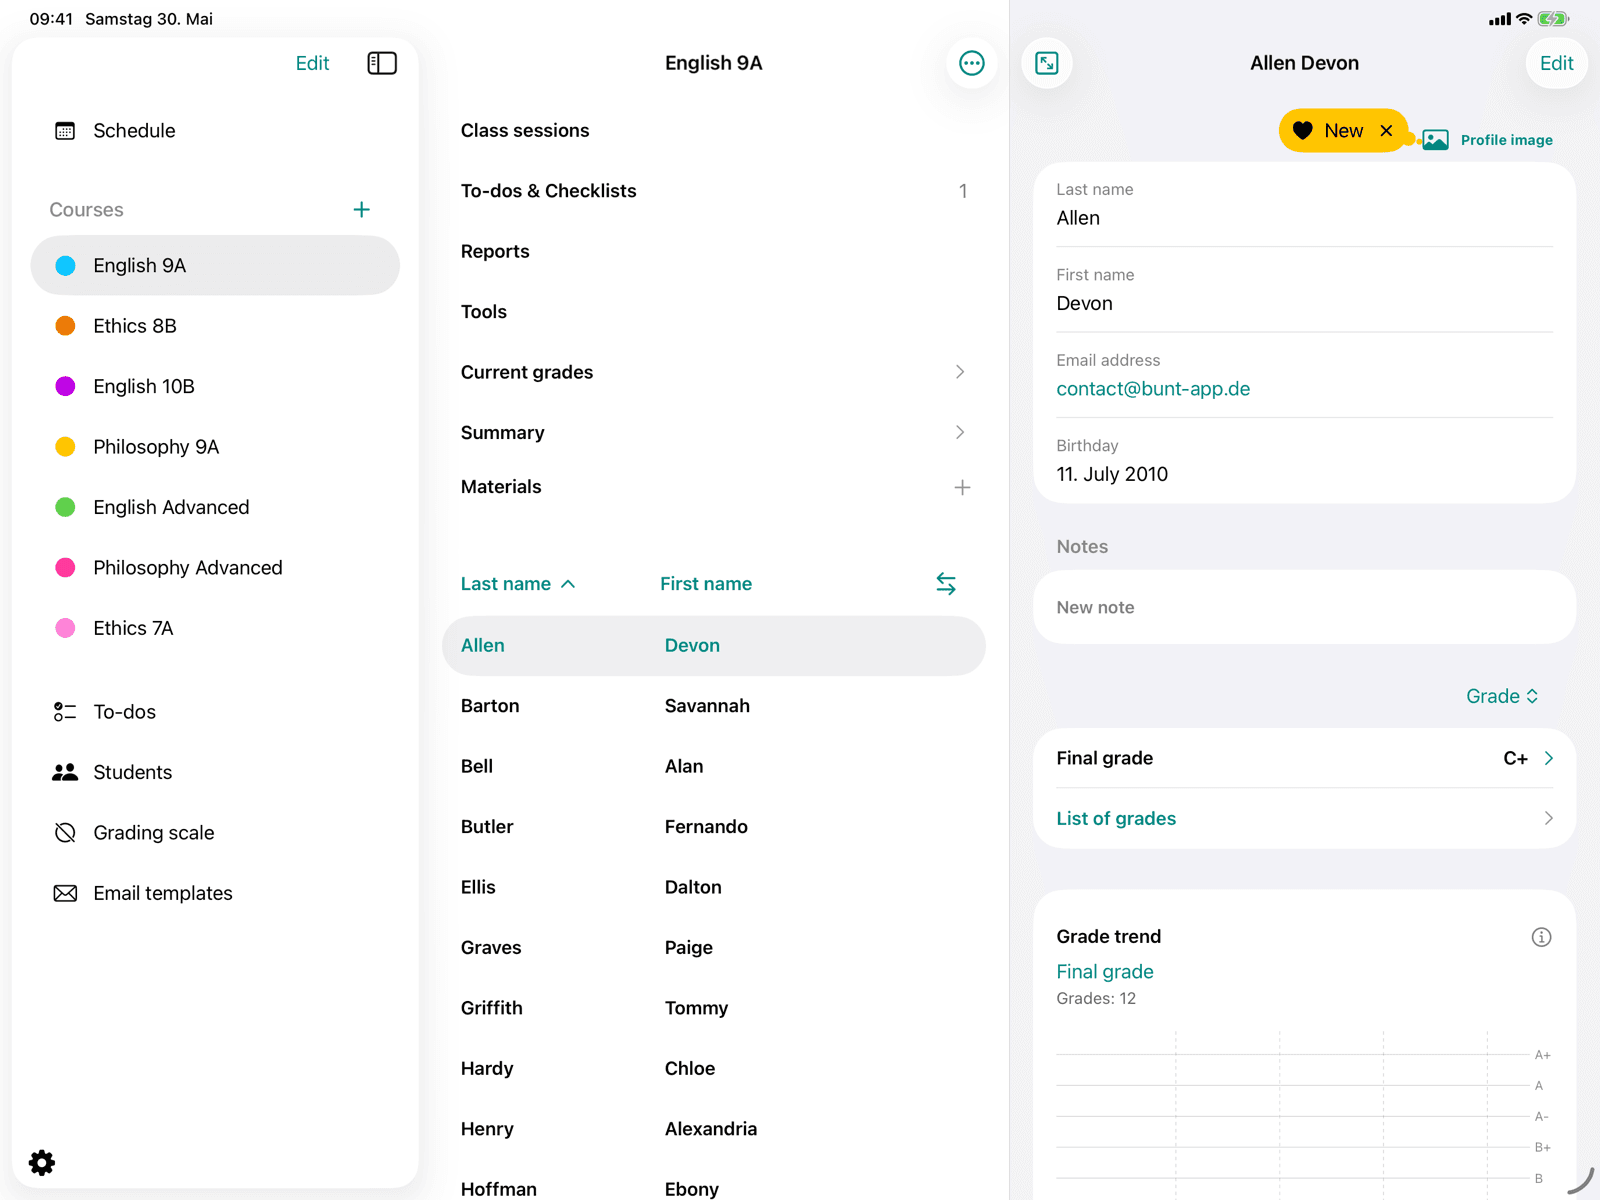Viewport: 1600px width, 1200px height.
Task: Open the contact@bunt-app.de email link
Action: click(x=1153, y=389)
